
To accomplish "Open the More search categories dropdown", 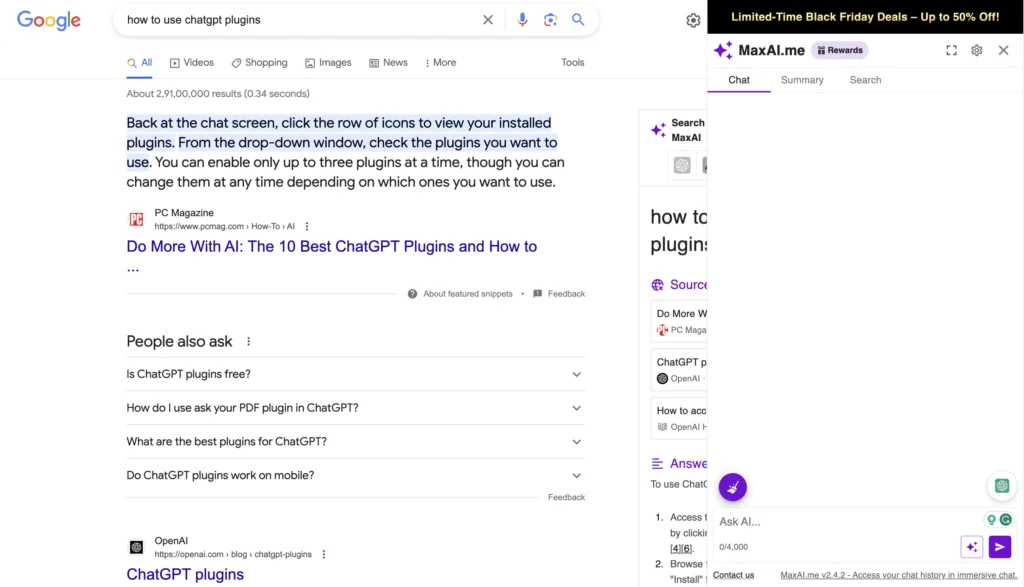I will click(440, 62).
